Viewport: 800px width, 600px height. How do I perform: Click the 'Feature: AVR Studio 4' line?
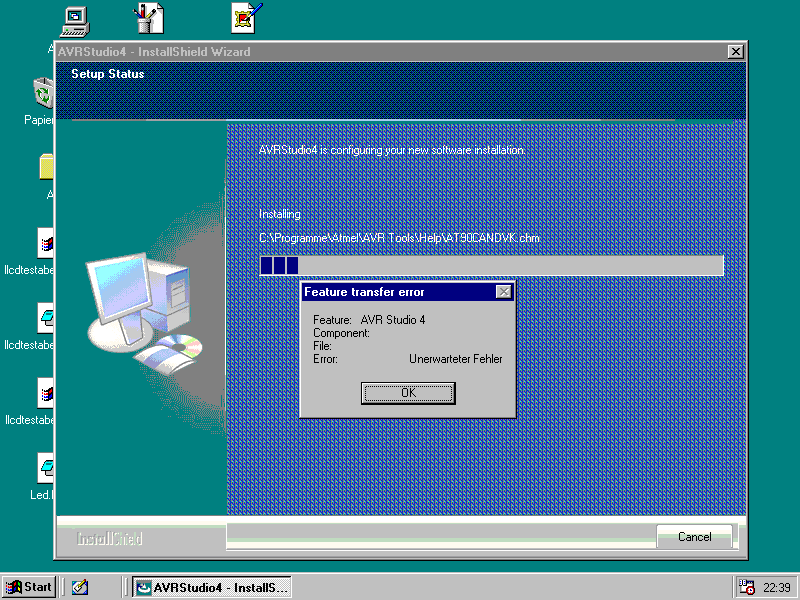click(369, 320)
